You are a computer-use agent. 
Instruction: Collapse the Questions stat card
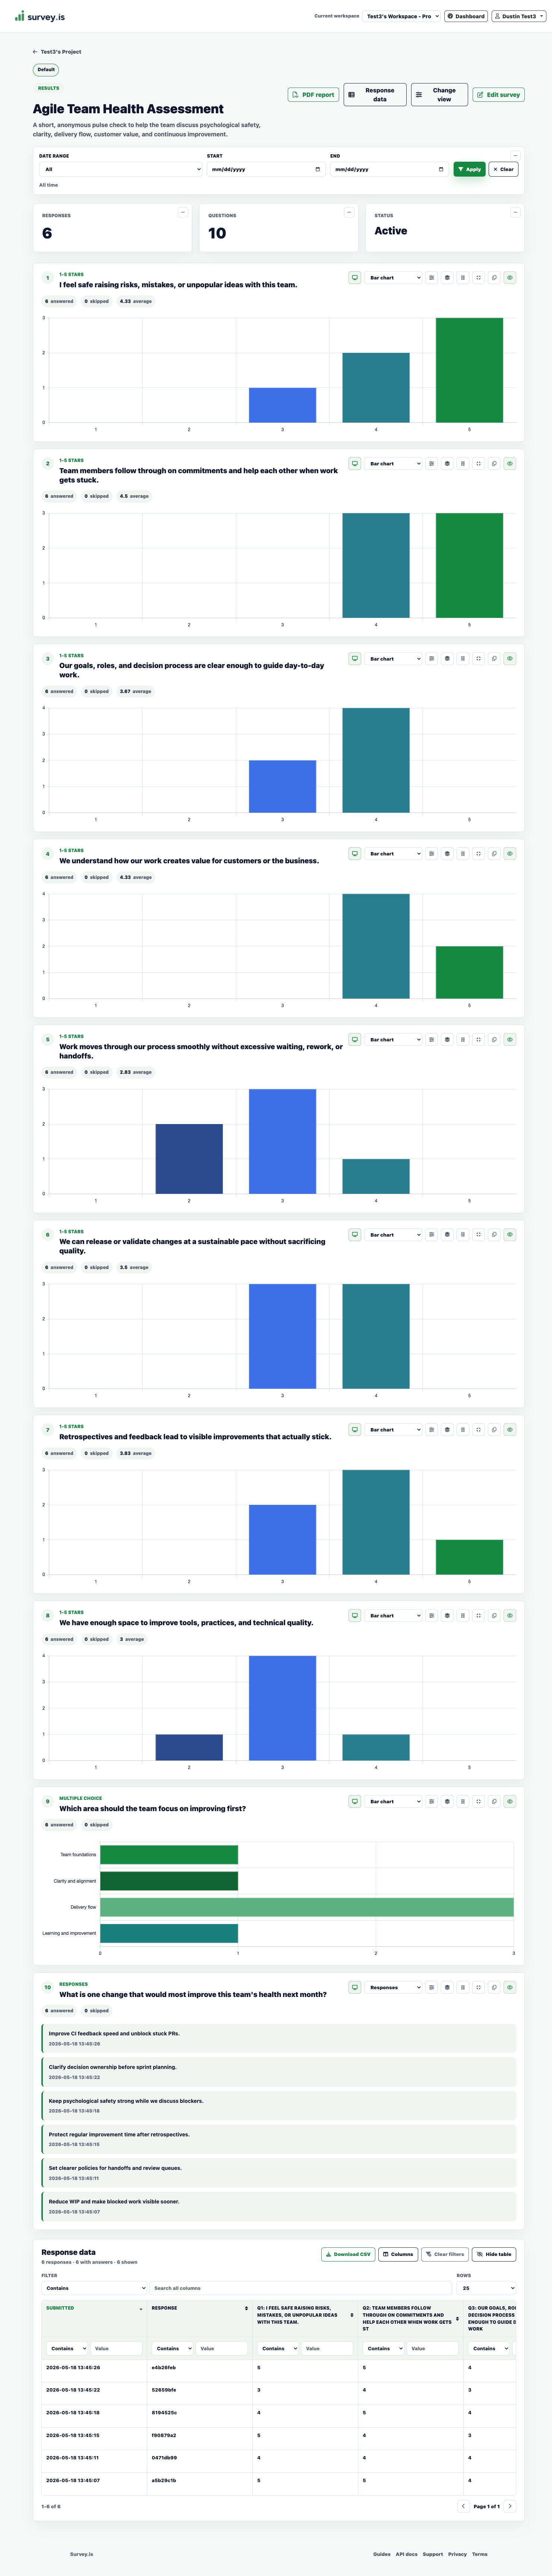[348, 212]
